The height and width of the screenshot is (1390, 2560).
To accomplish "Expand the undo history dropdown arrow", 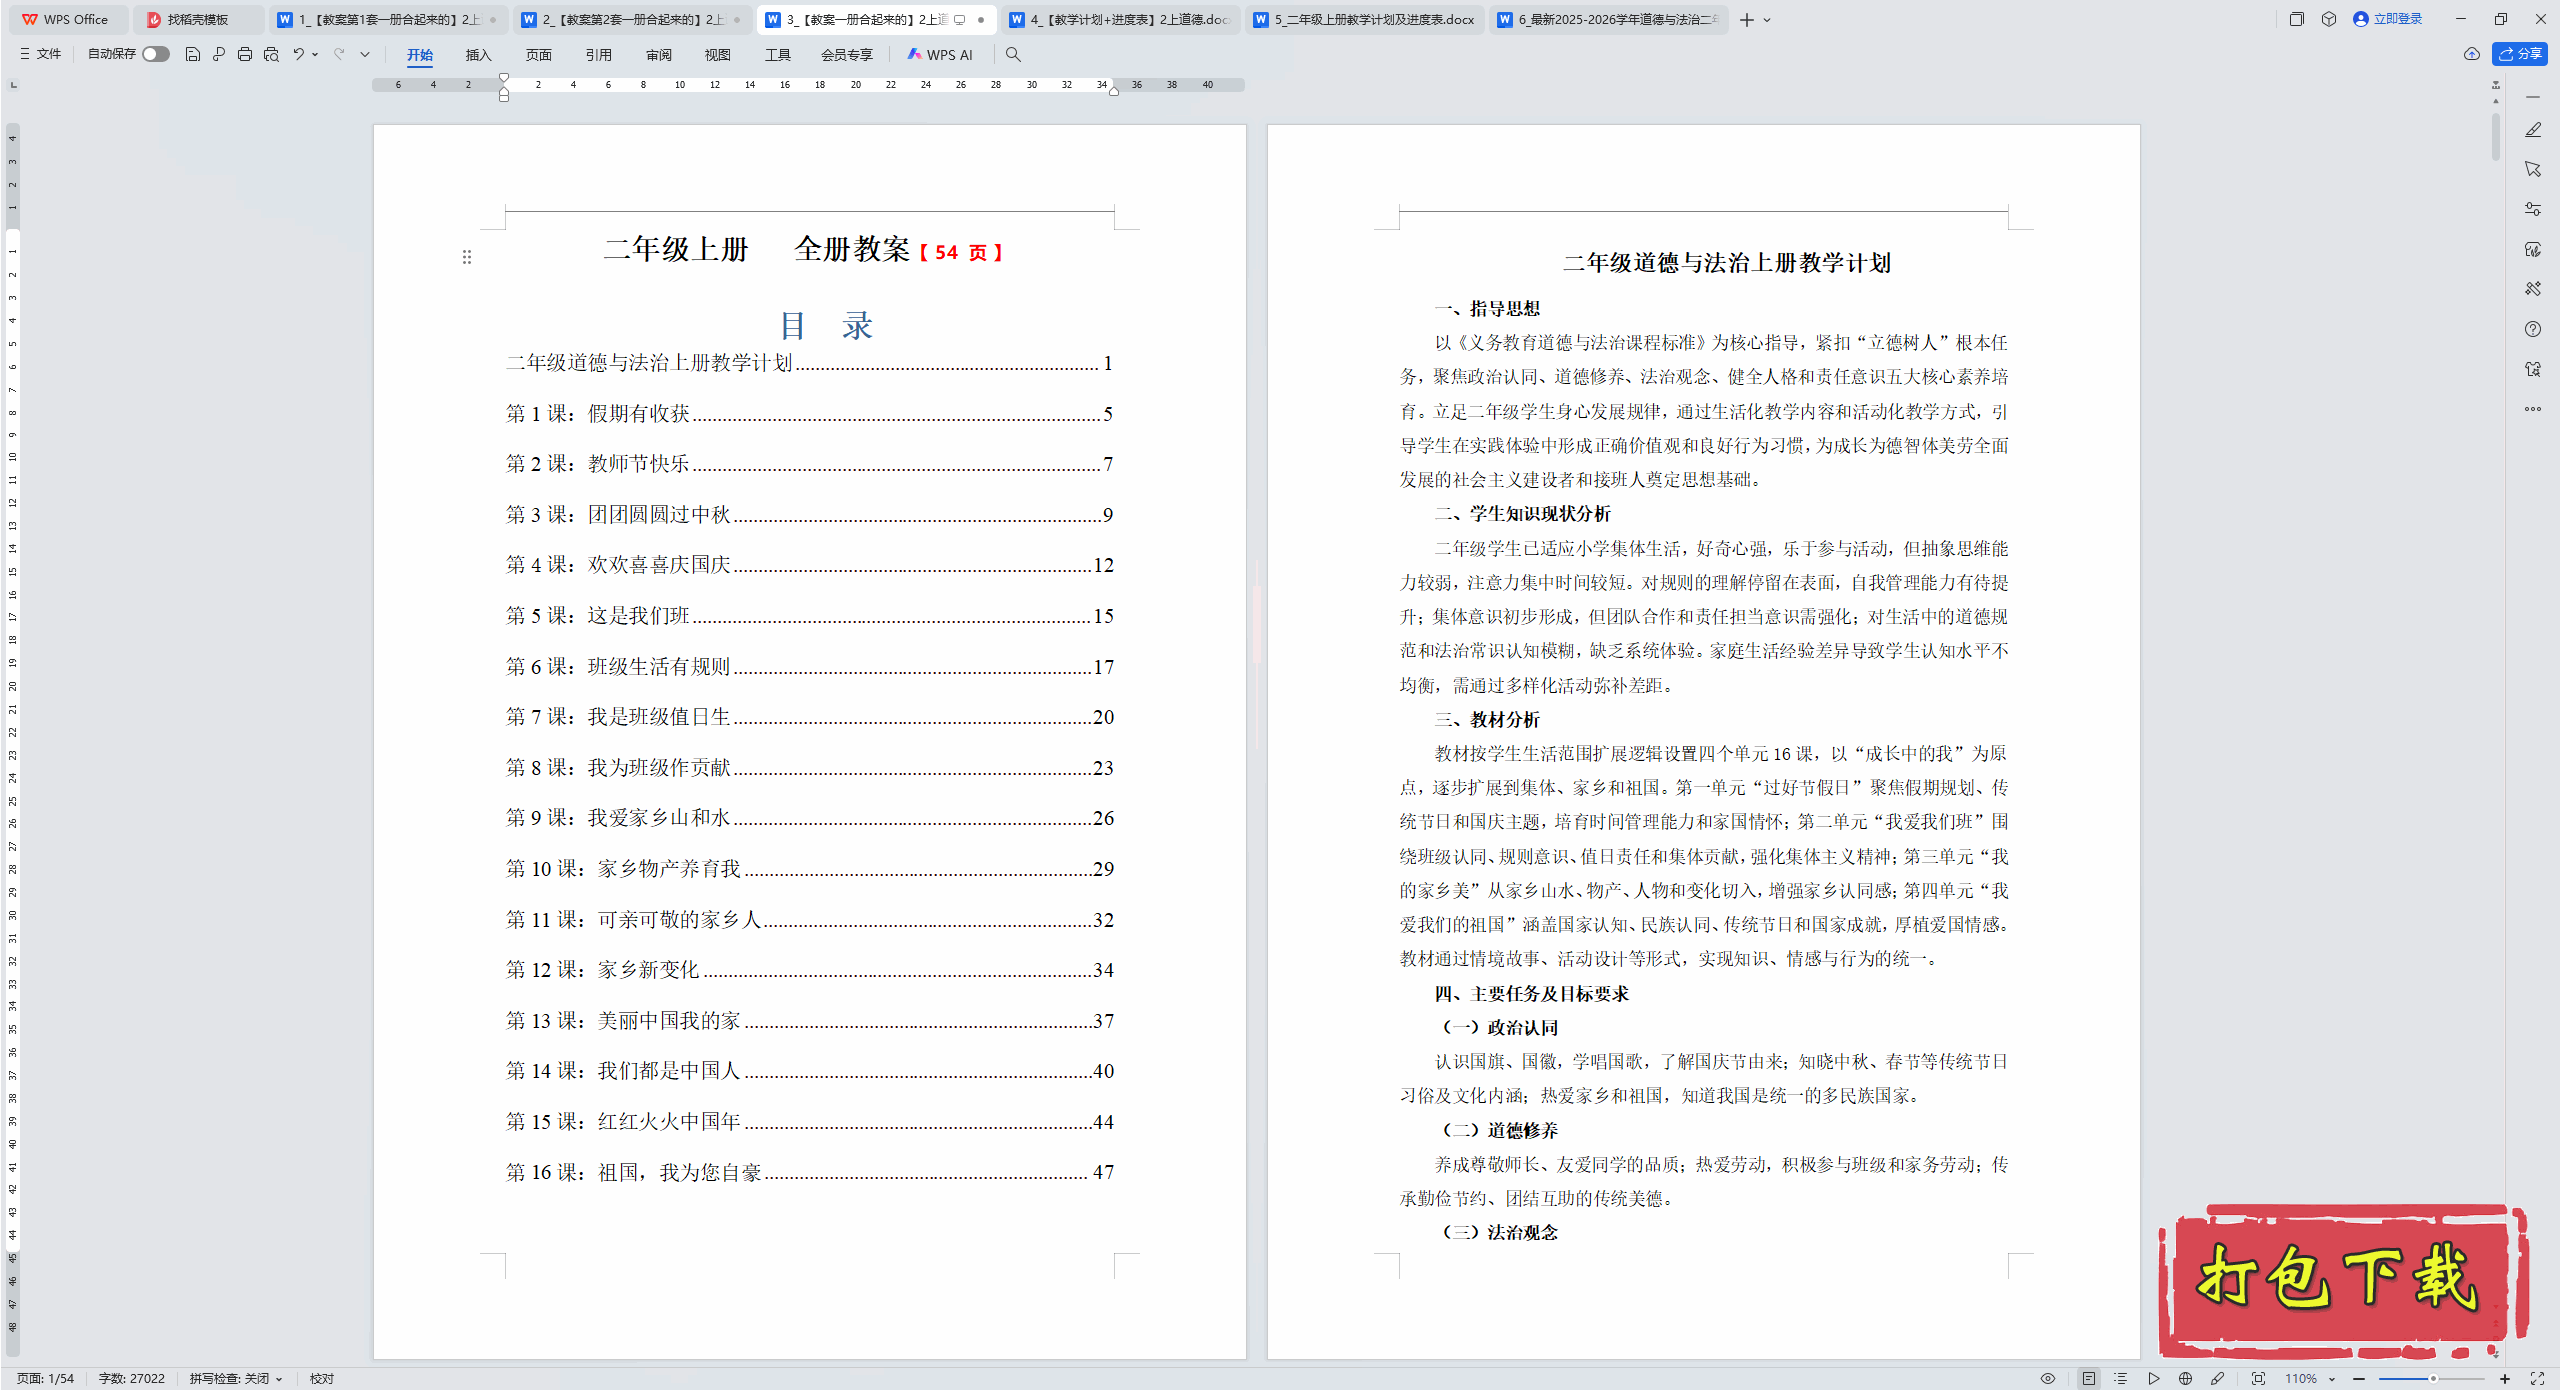I will pos(315,54).
